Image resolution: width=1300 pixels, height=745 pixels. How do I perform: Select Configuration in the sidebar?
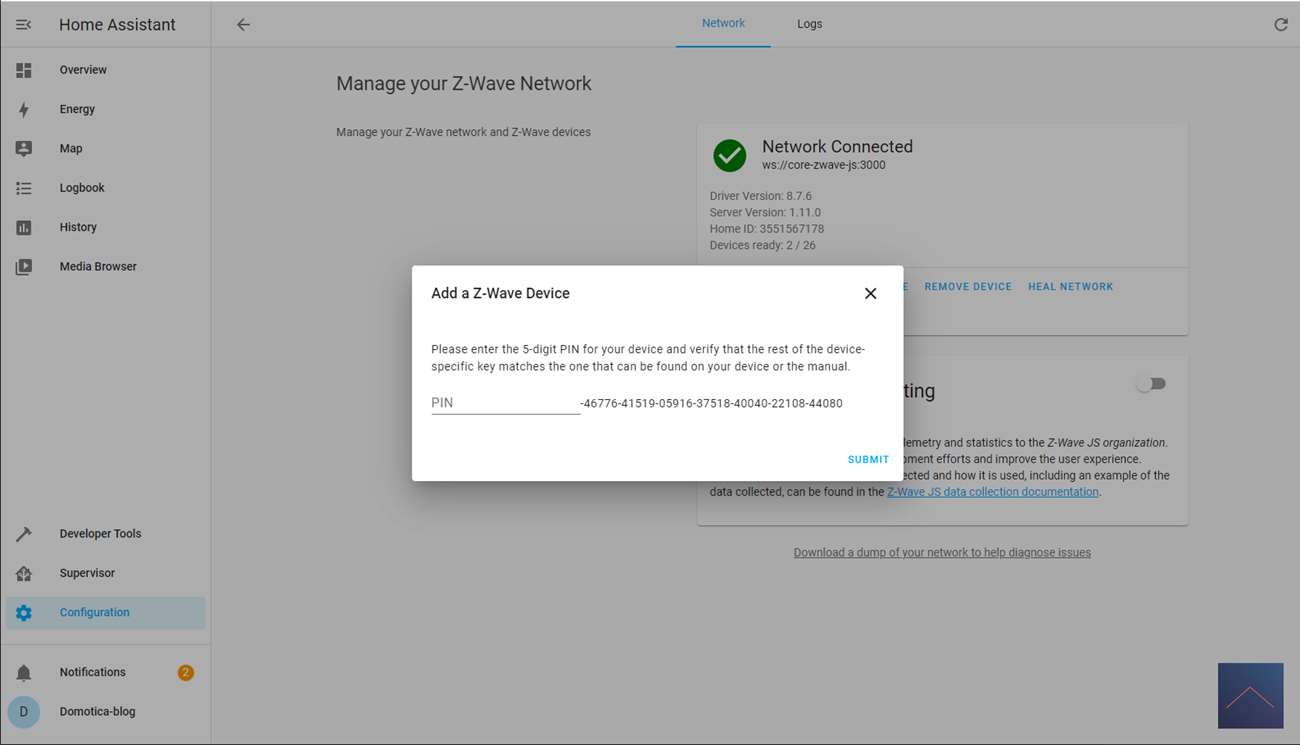tap(94, 613)
